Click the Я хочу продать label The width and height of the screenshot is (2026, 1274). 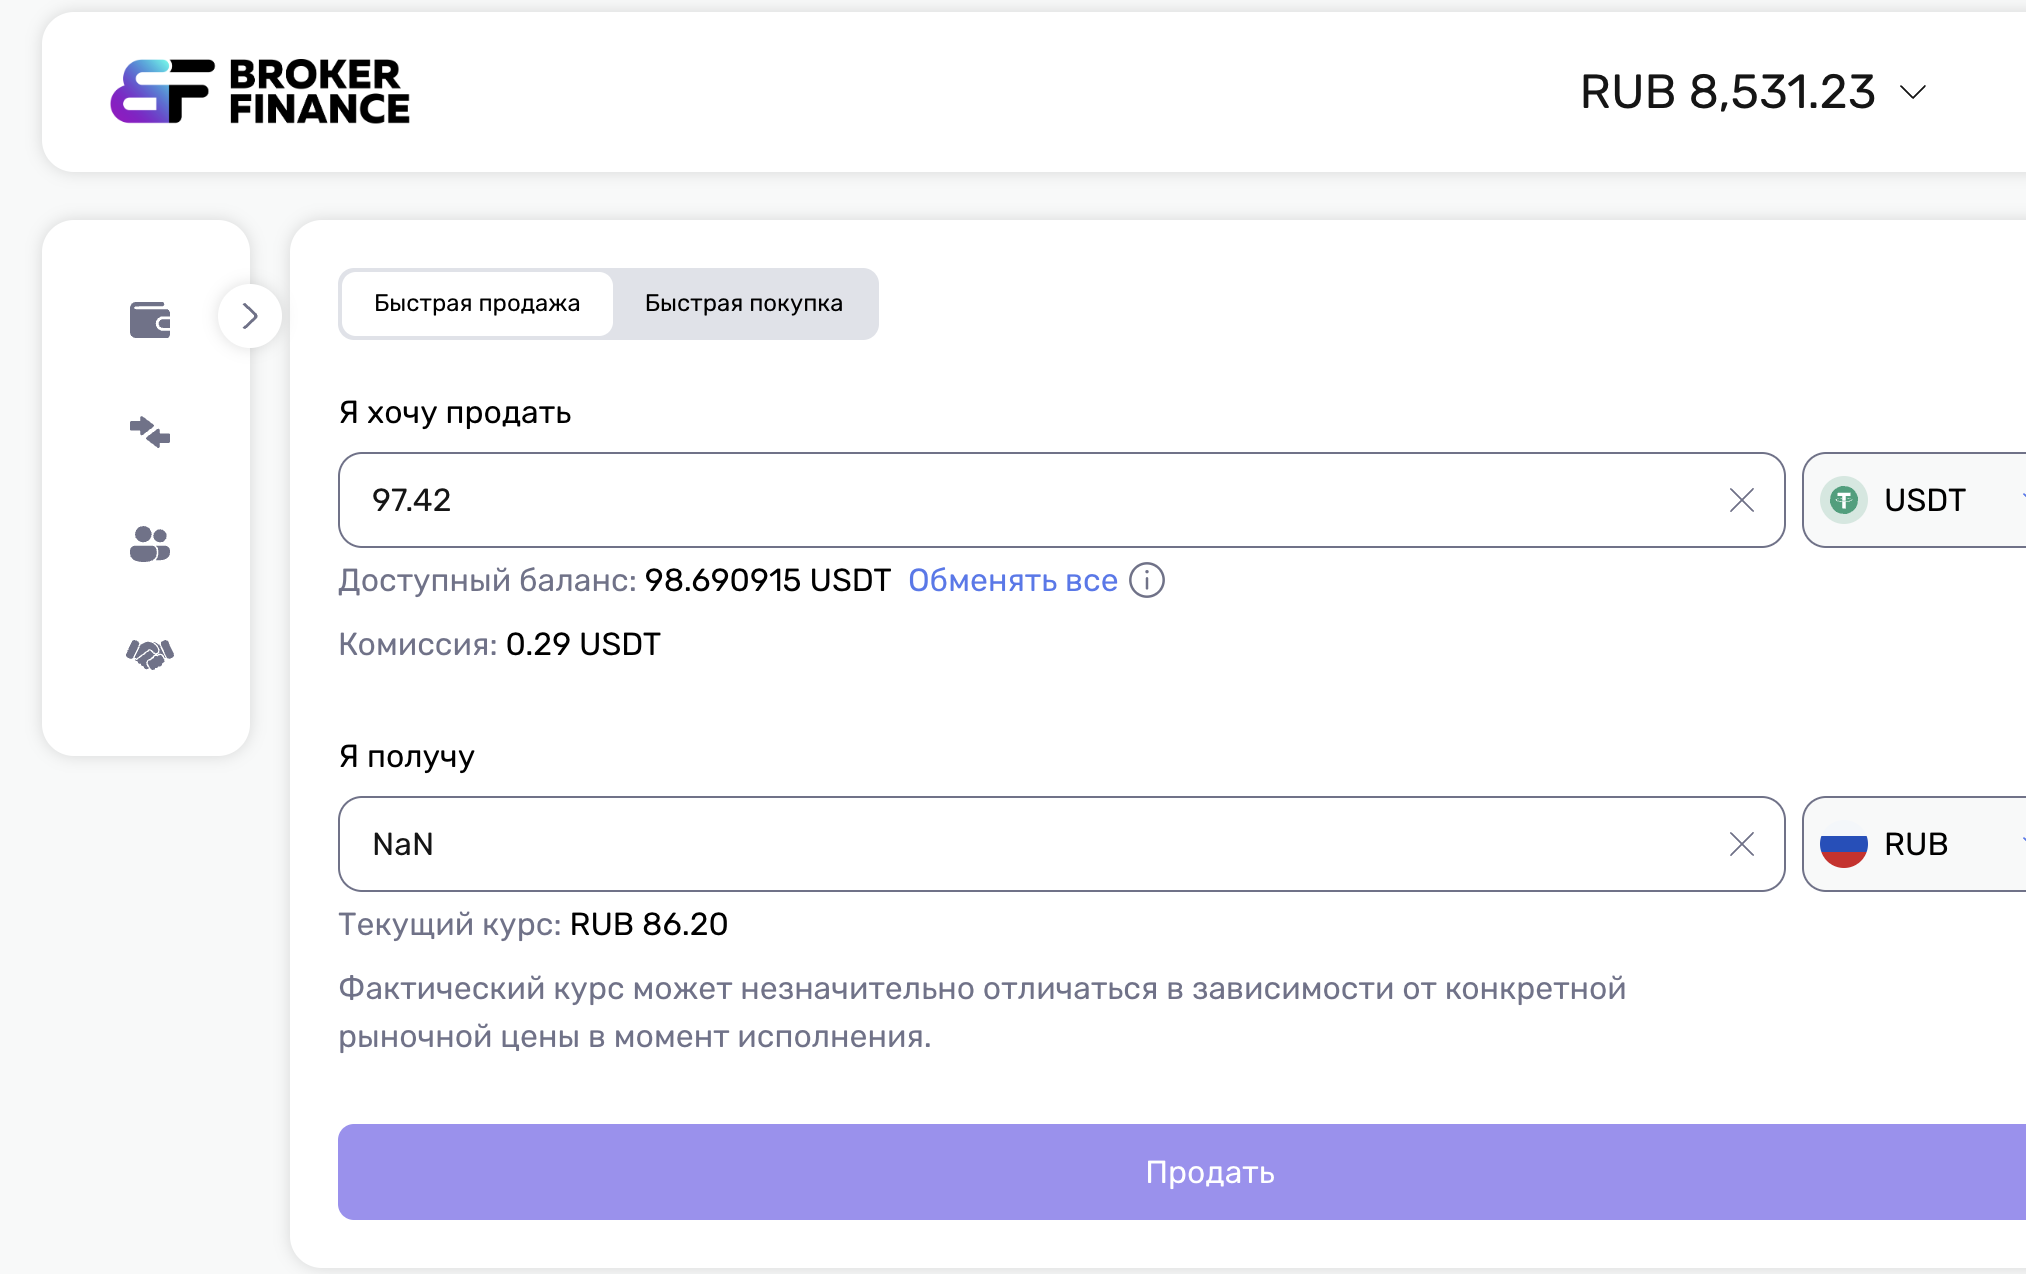(455, 412)
